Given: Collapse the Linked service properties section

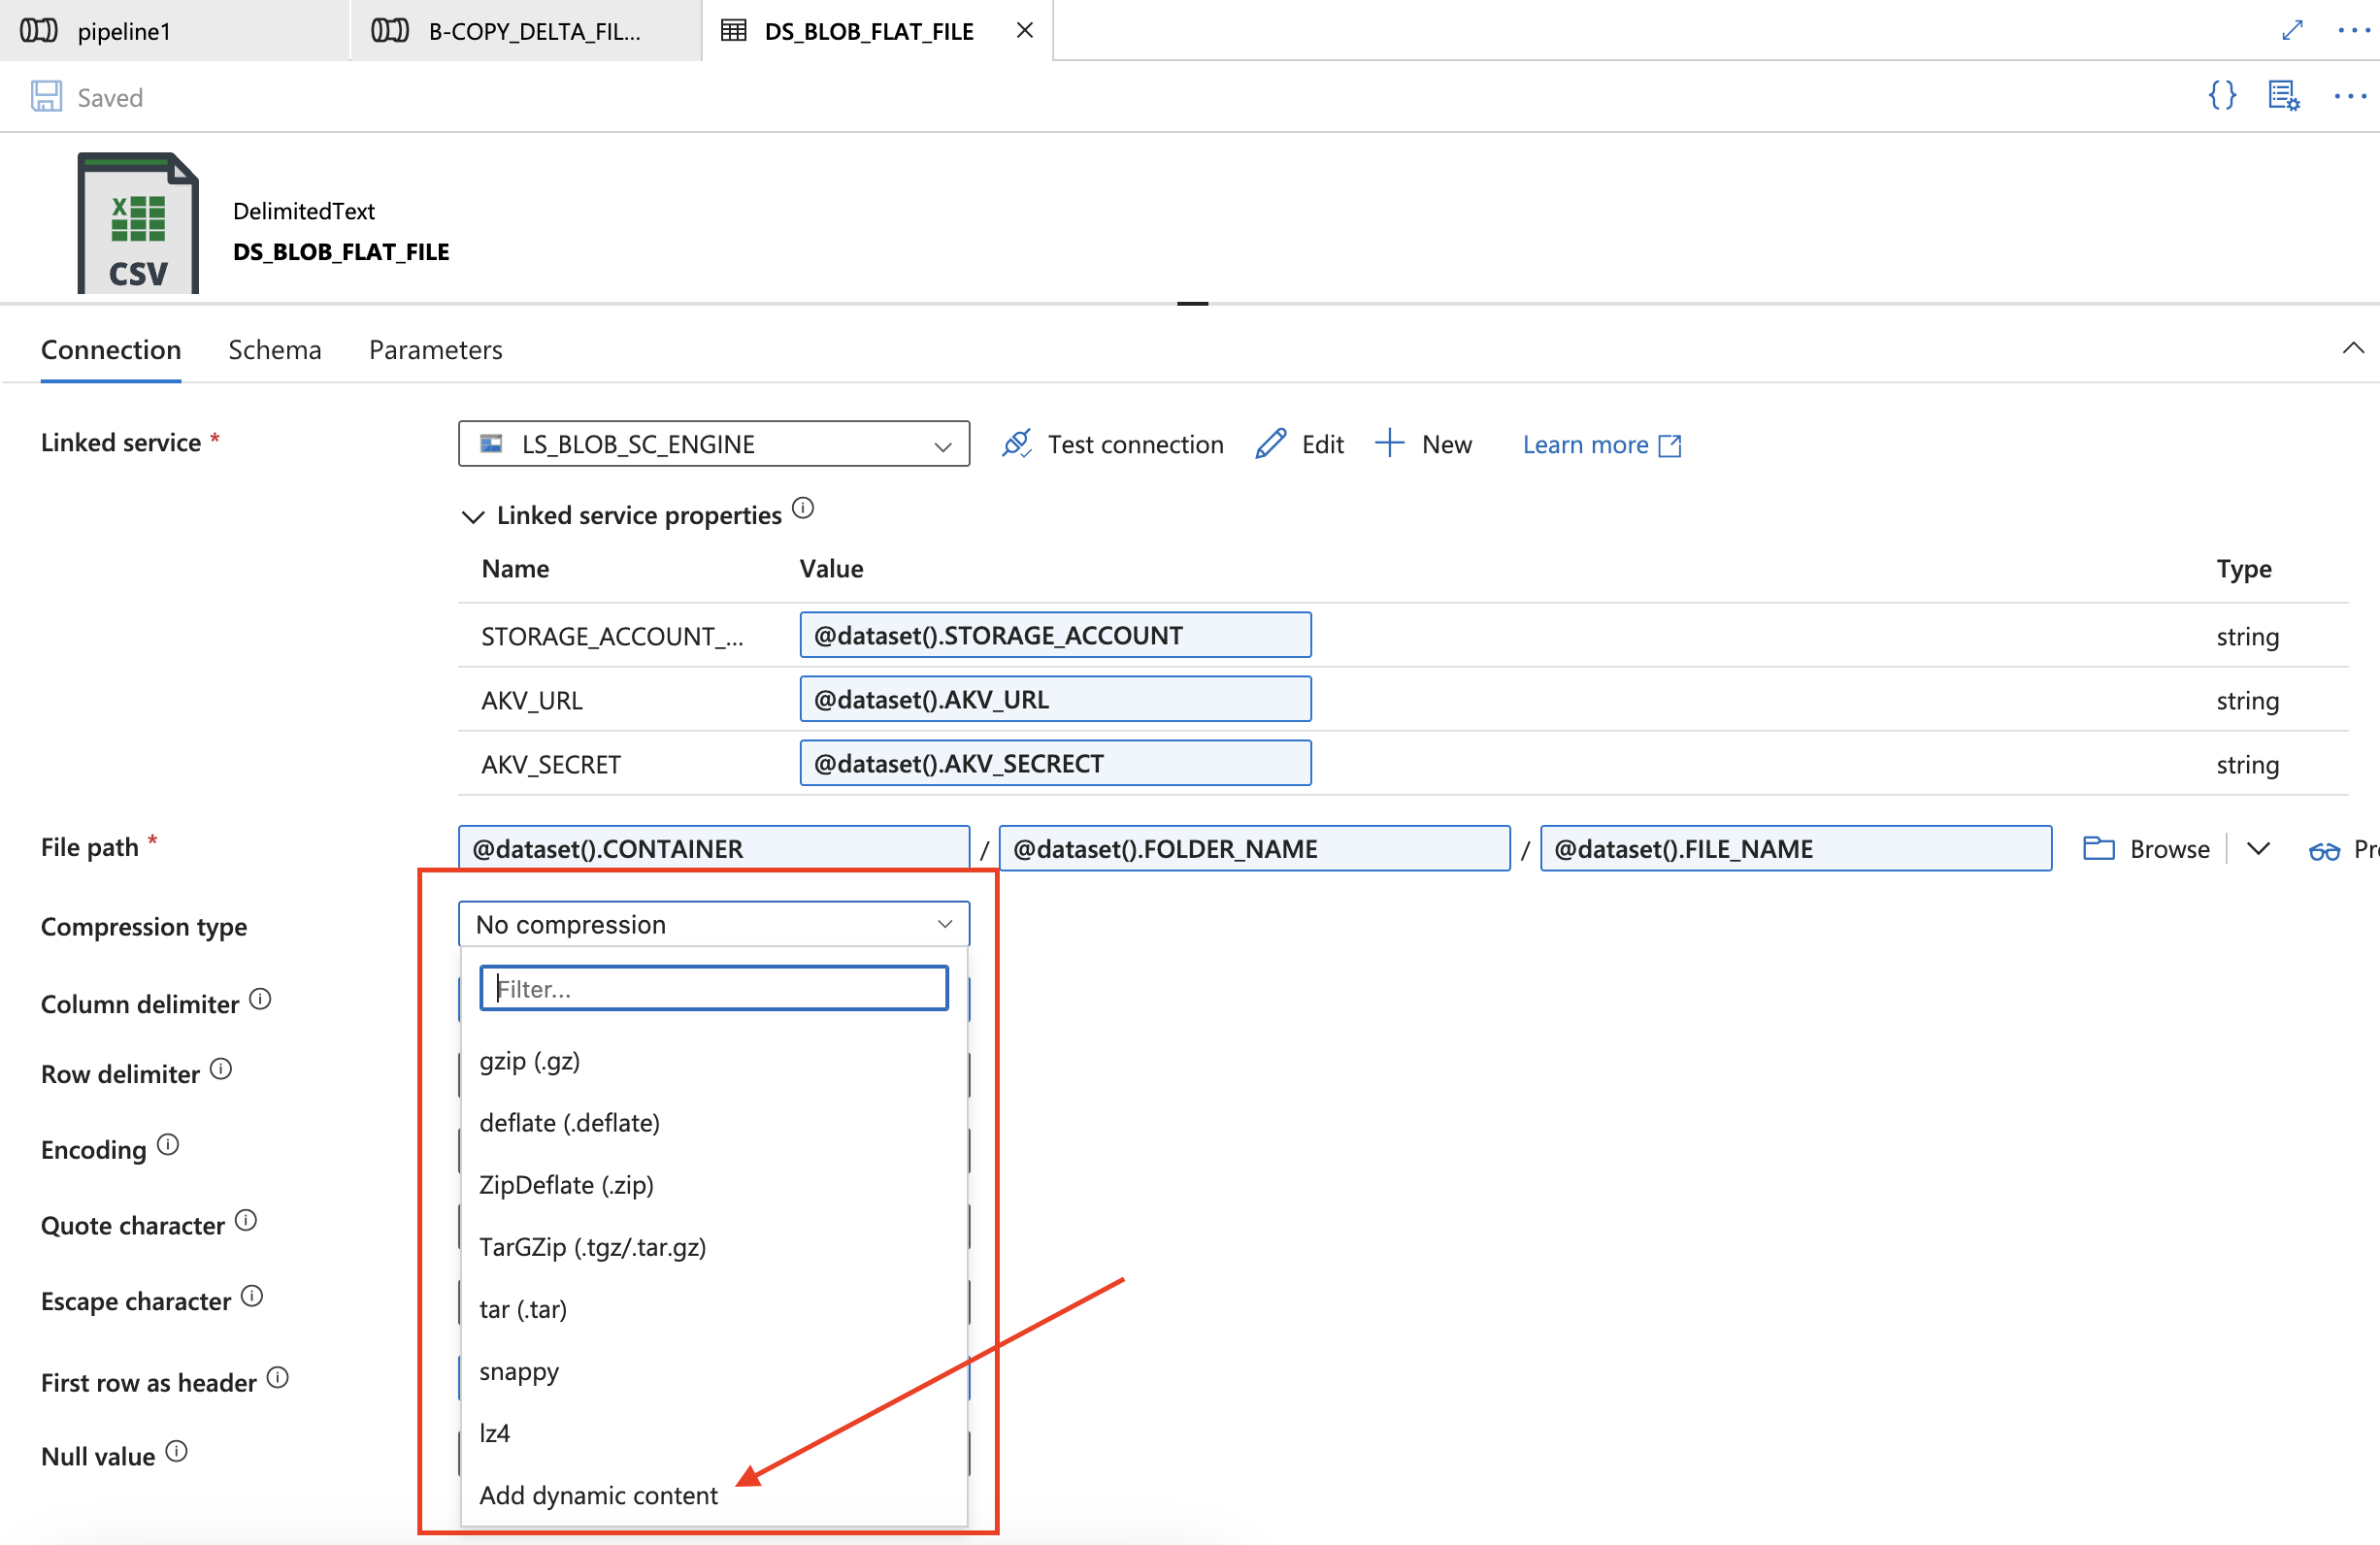Looking at the screenshot, I should 473,516.
